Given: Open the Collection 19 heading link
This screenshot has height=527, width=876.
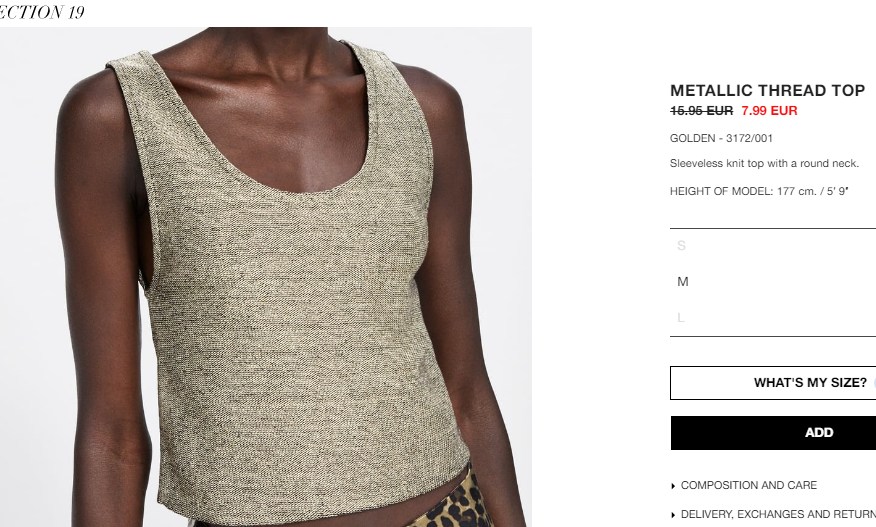Looking at the screenshot, I should [42, 12].
